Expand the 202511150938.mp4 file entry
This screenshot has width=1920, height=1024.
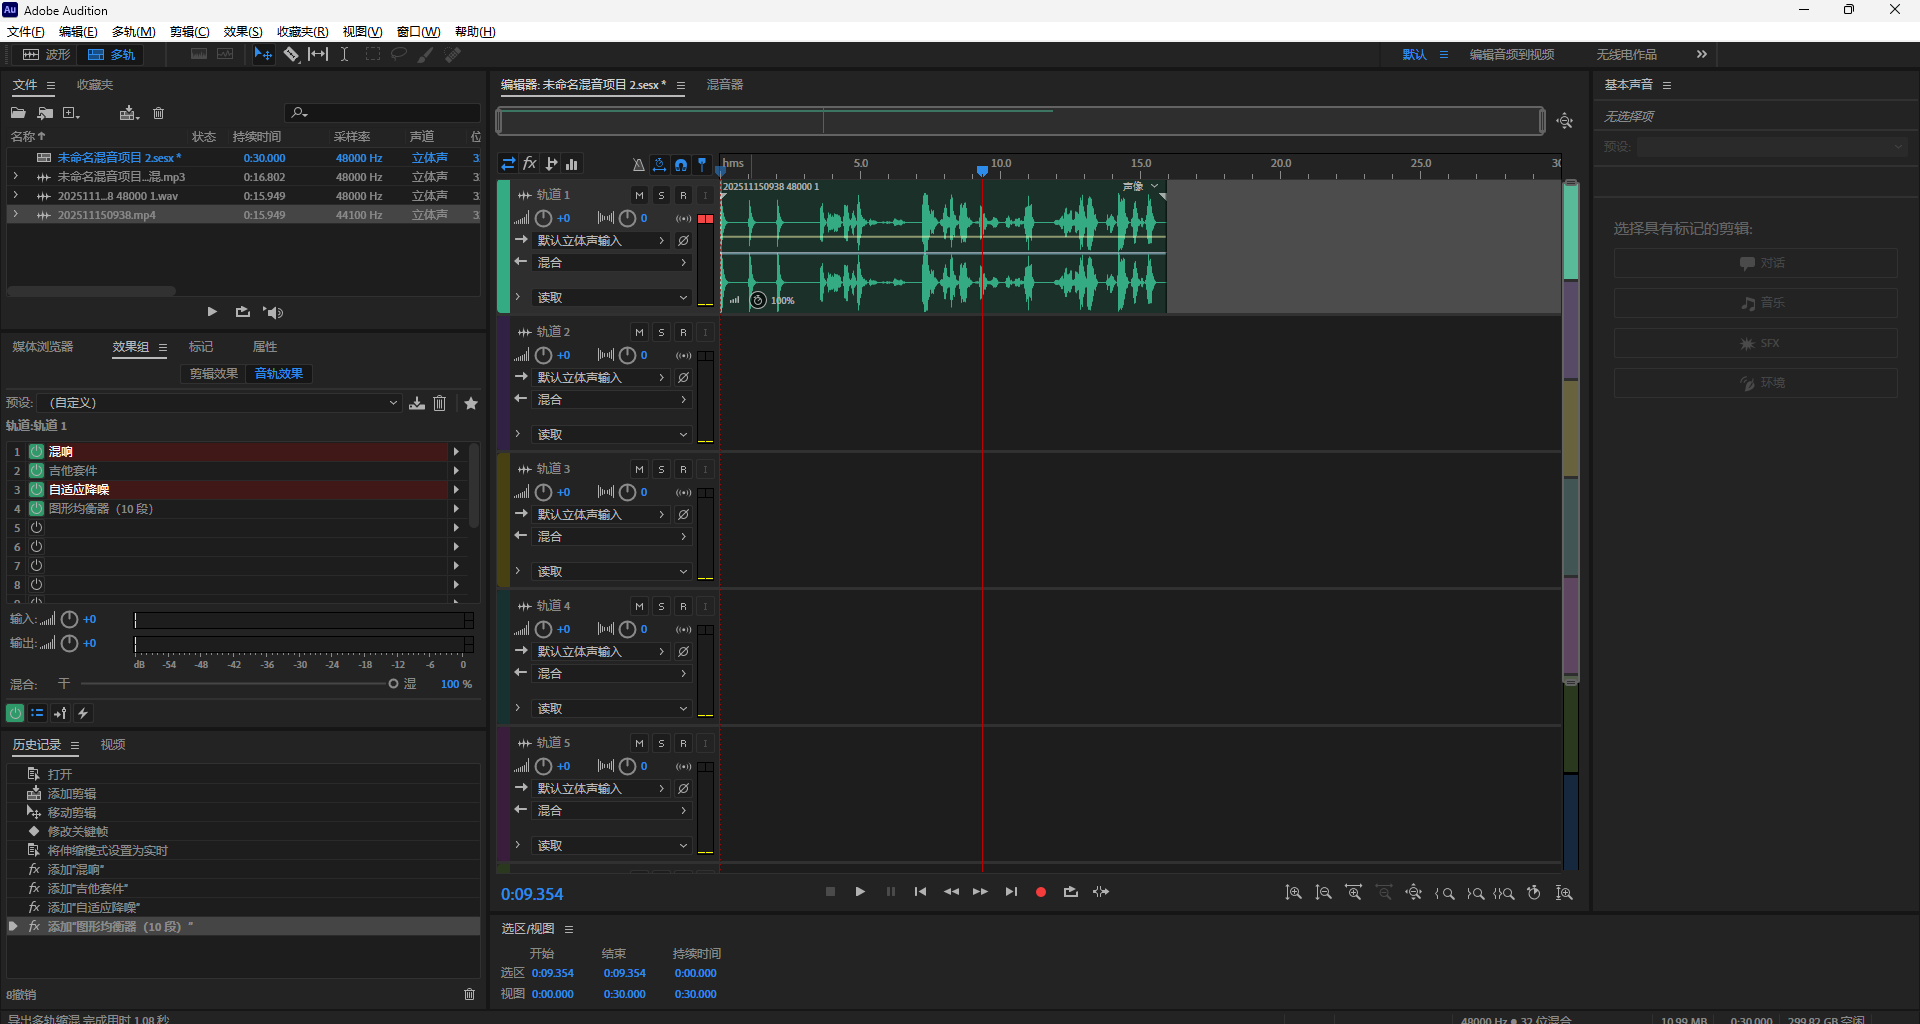[x=15, y=215]
